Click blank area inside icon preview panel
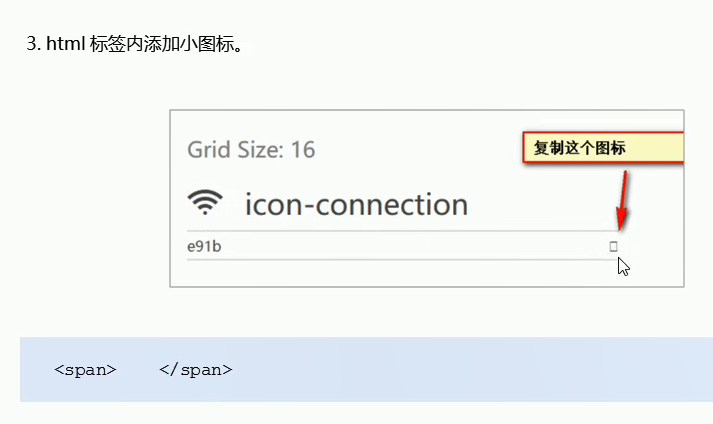 pyautogui.click(x=409, y=273)
